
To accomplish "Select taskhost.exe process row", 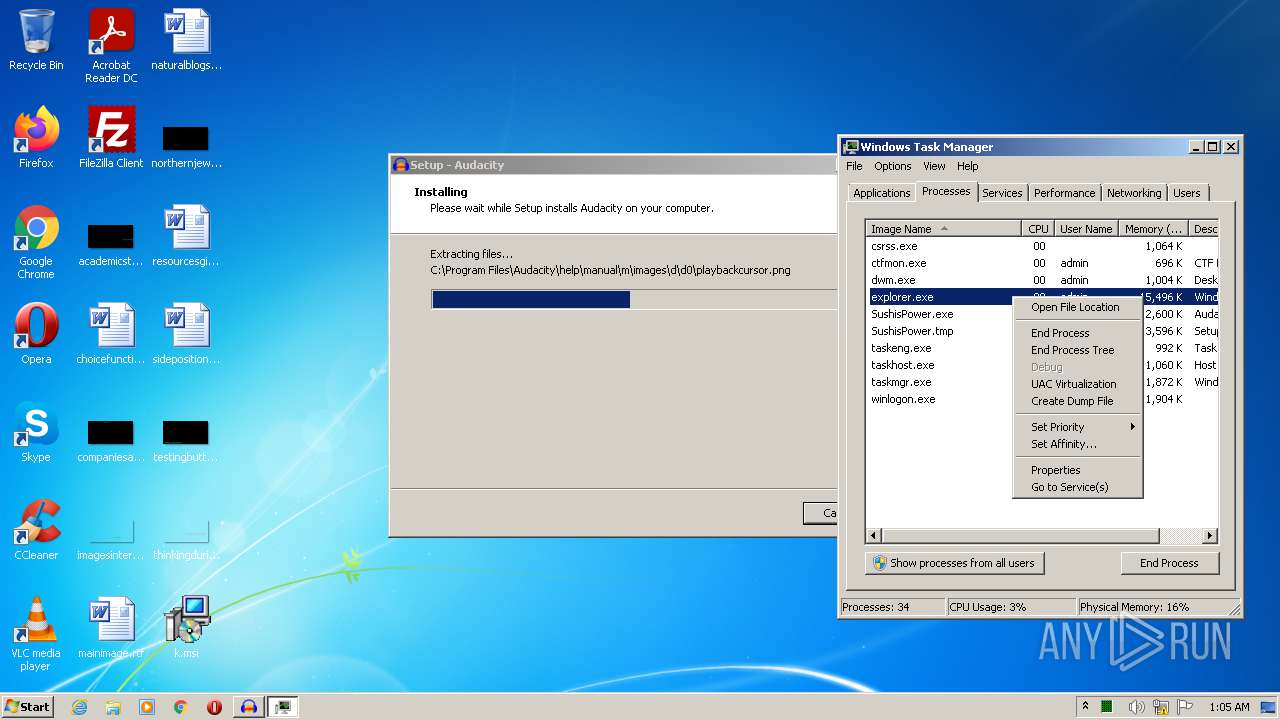I will click(1040, 365).
